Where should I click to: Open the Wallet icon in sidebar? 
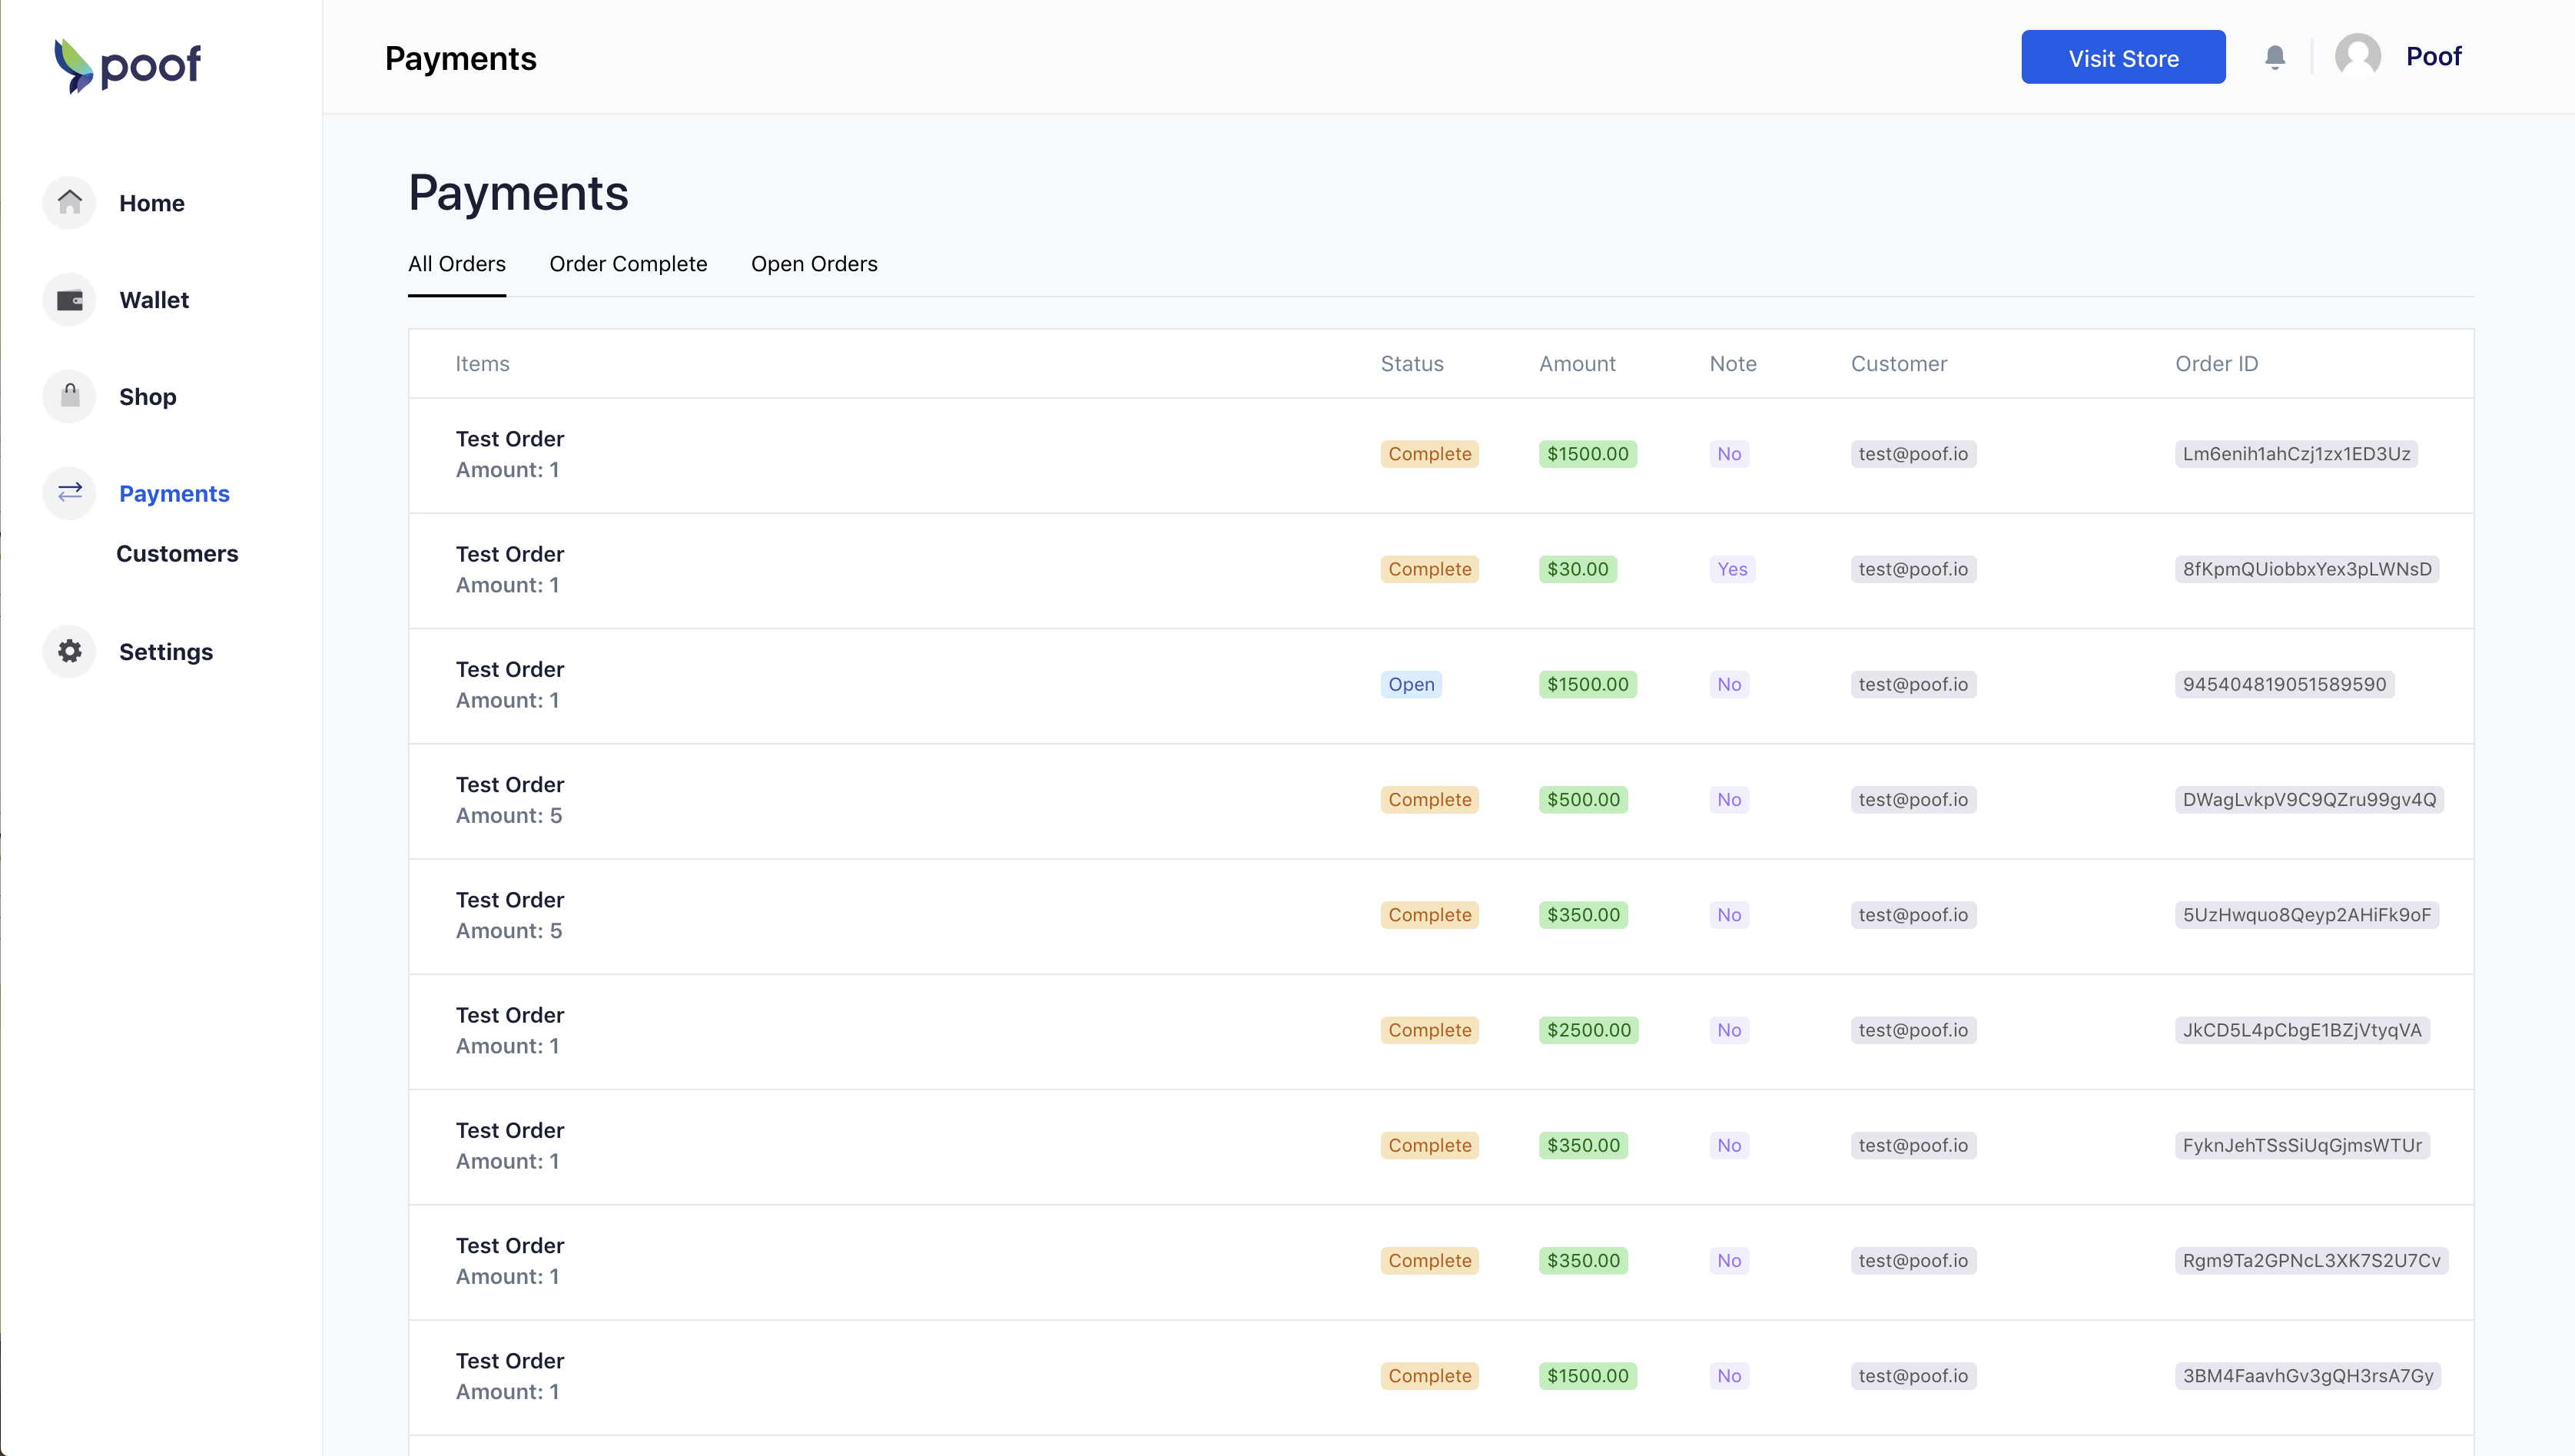[x=69, y=300]
